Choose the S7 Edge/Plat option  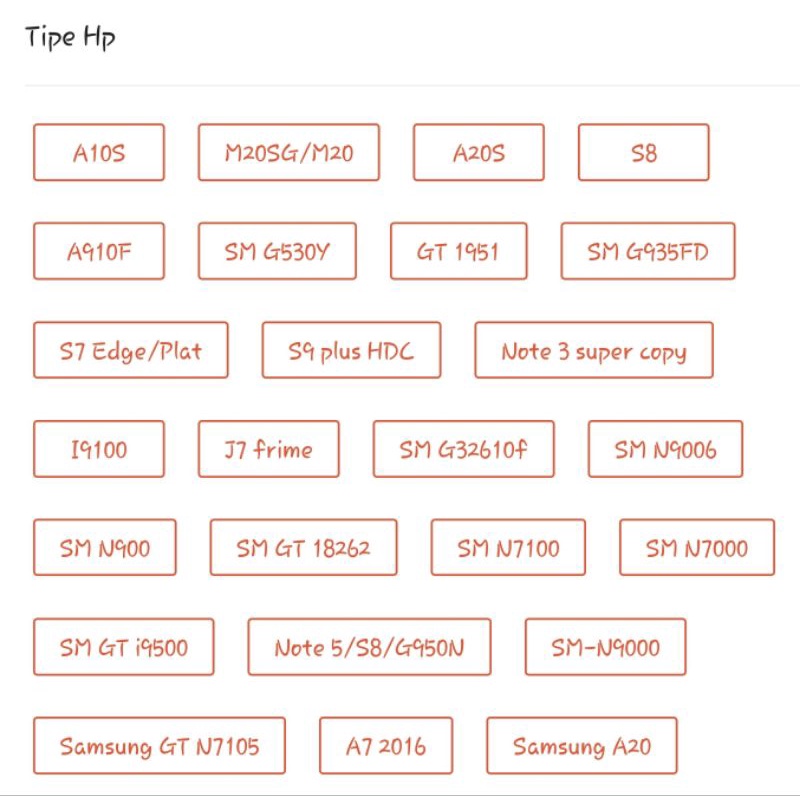click(131, 350)
